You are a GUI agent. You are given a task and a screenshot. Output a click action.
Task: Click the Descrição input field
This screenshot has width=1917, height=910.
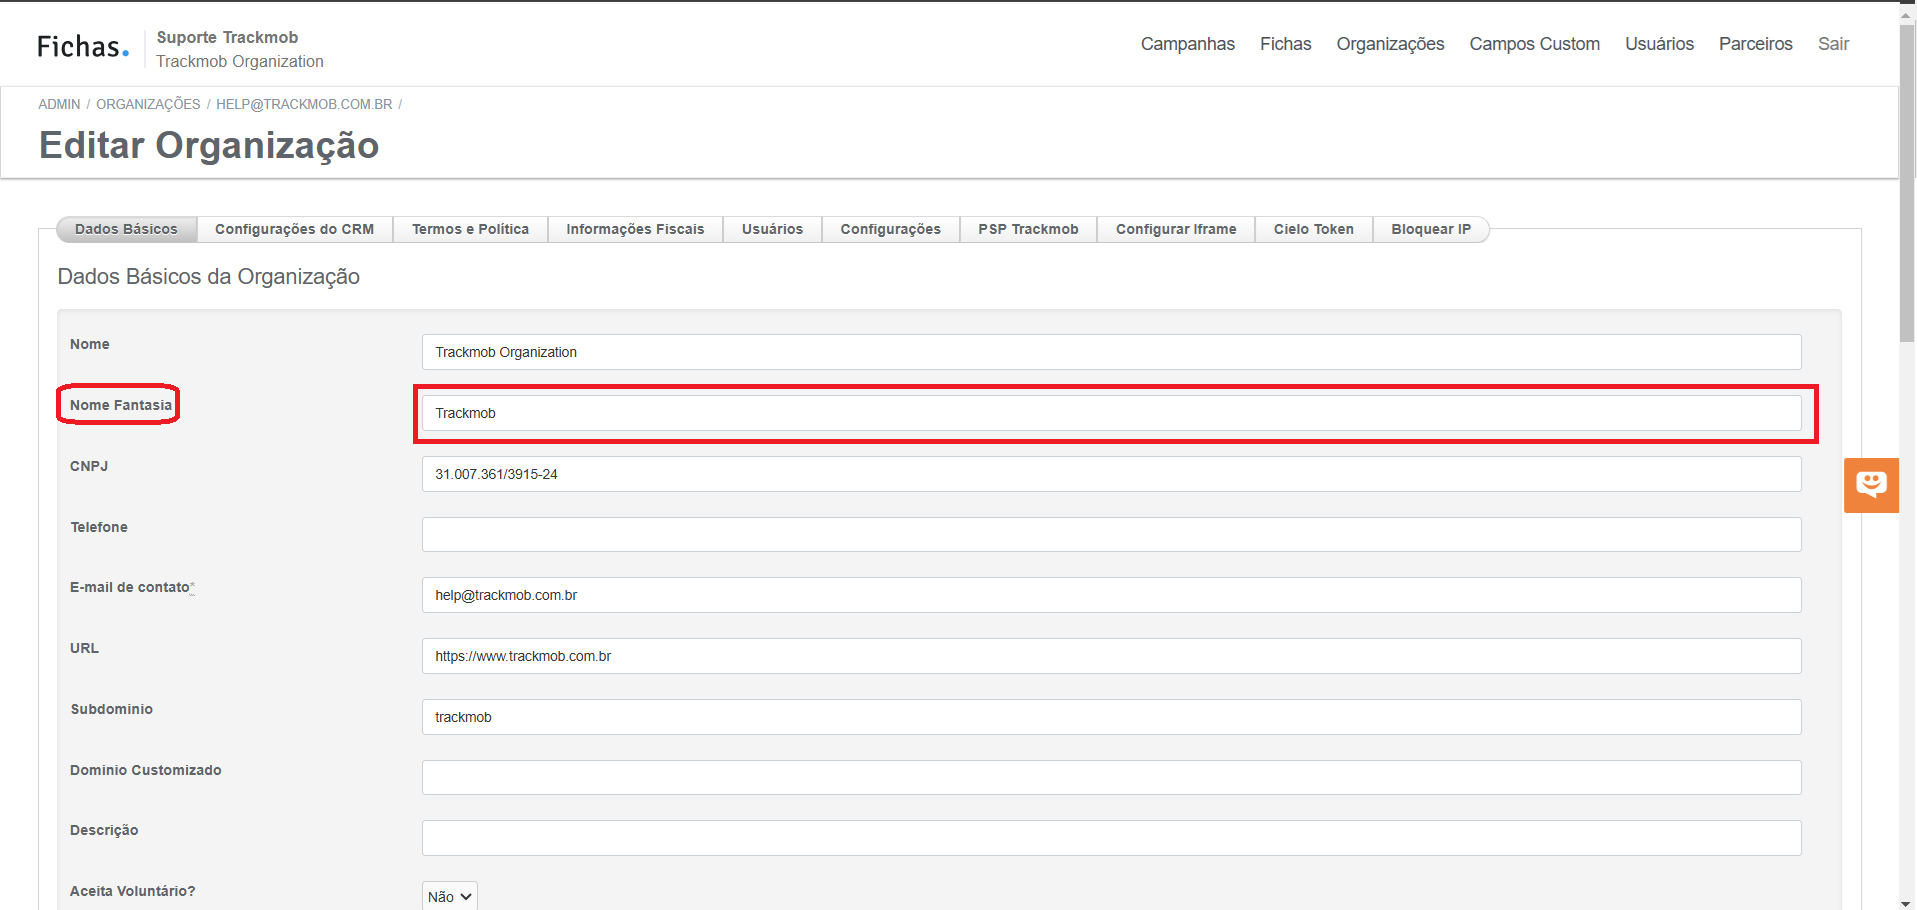pos(1111,838)
